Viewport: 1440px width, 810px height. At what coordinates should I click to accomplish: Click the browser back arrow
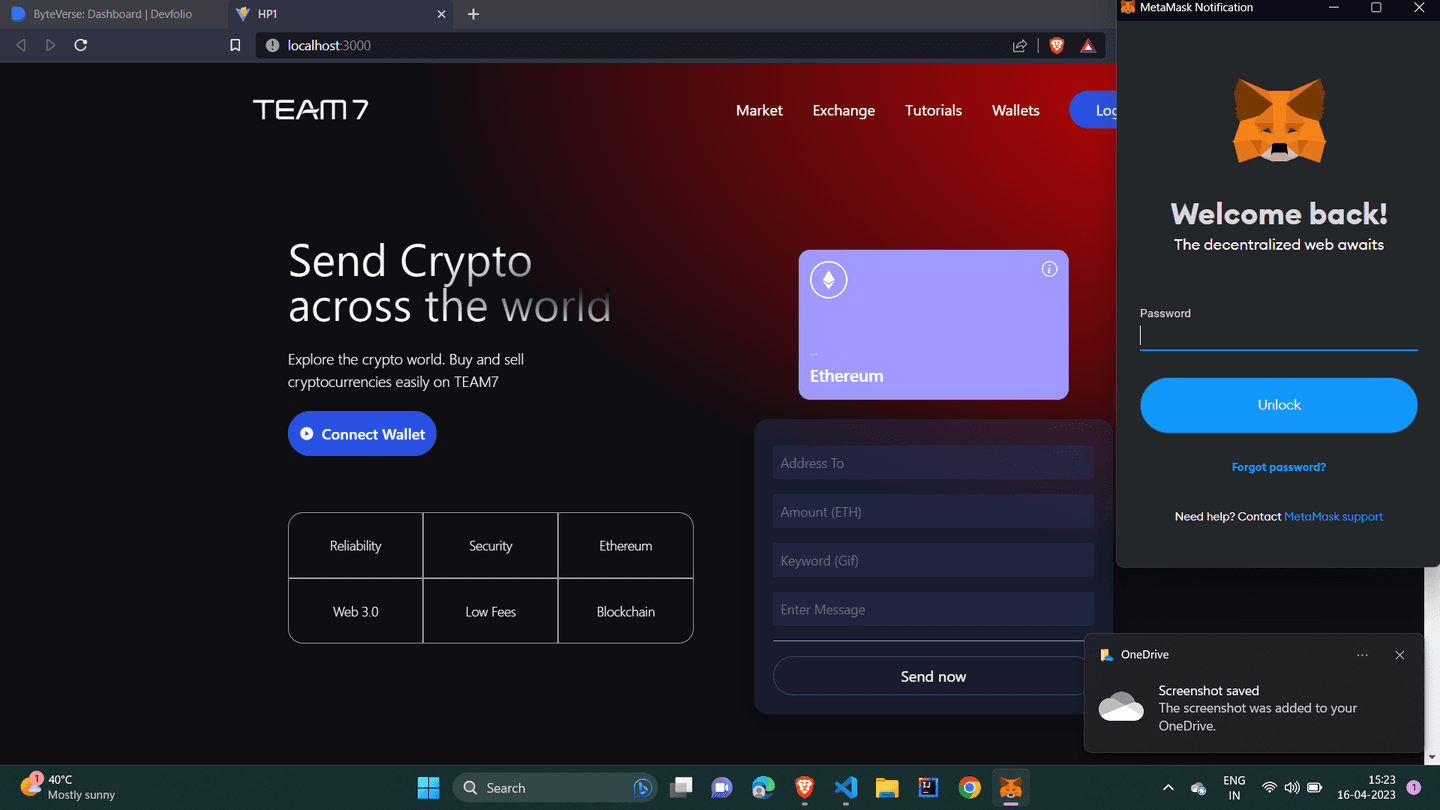(21, 45)
